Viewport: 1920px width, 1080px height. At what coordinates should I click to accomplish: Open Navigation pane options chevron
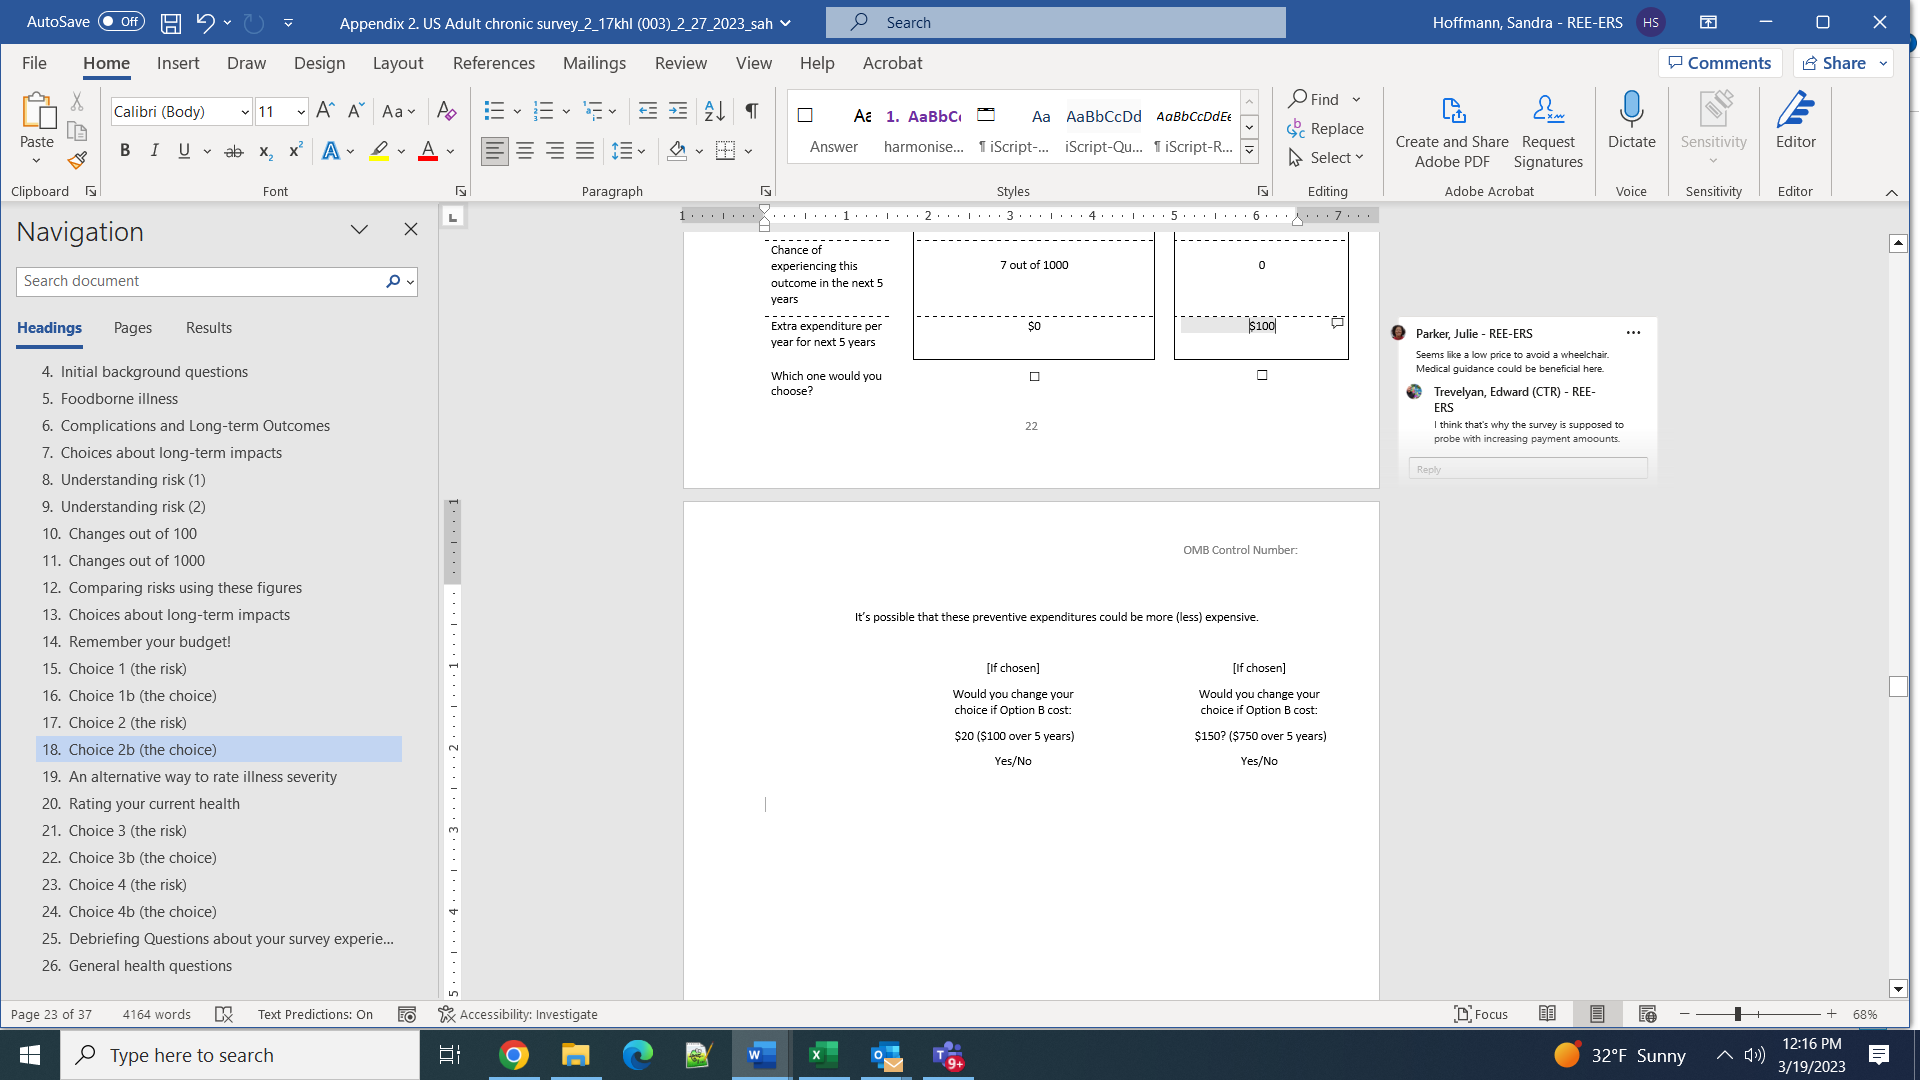[x=359, y=230]
